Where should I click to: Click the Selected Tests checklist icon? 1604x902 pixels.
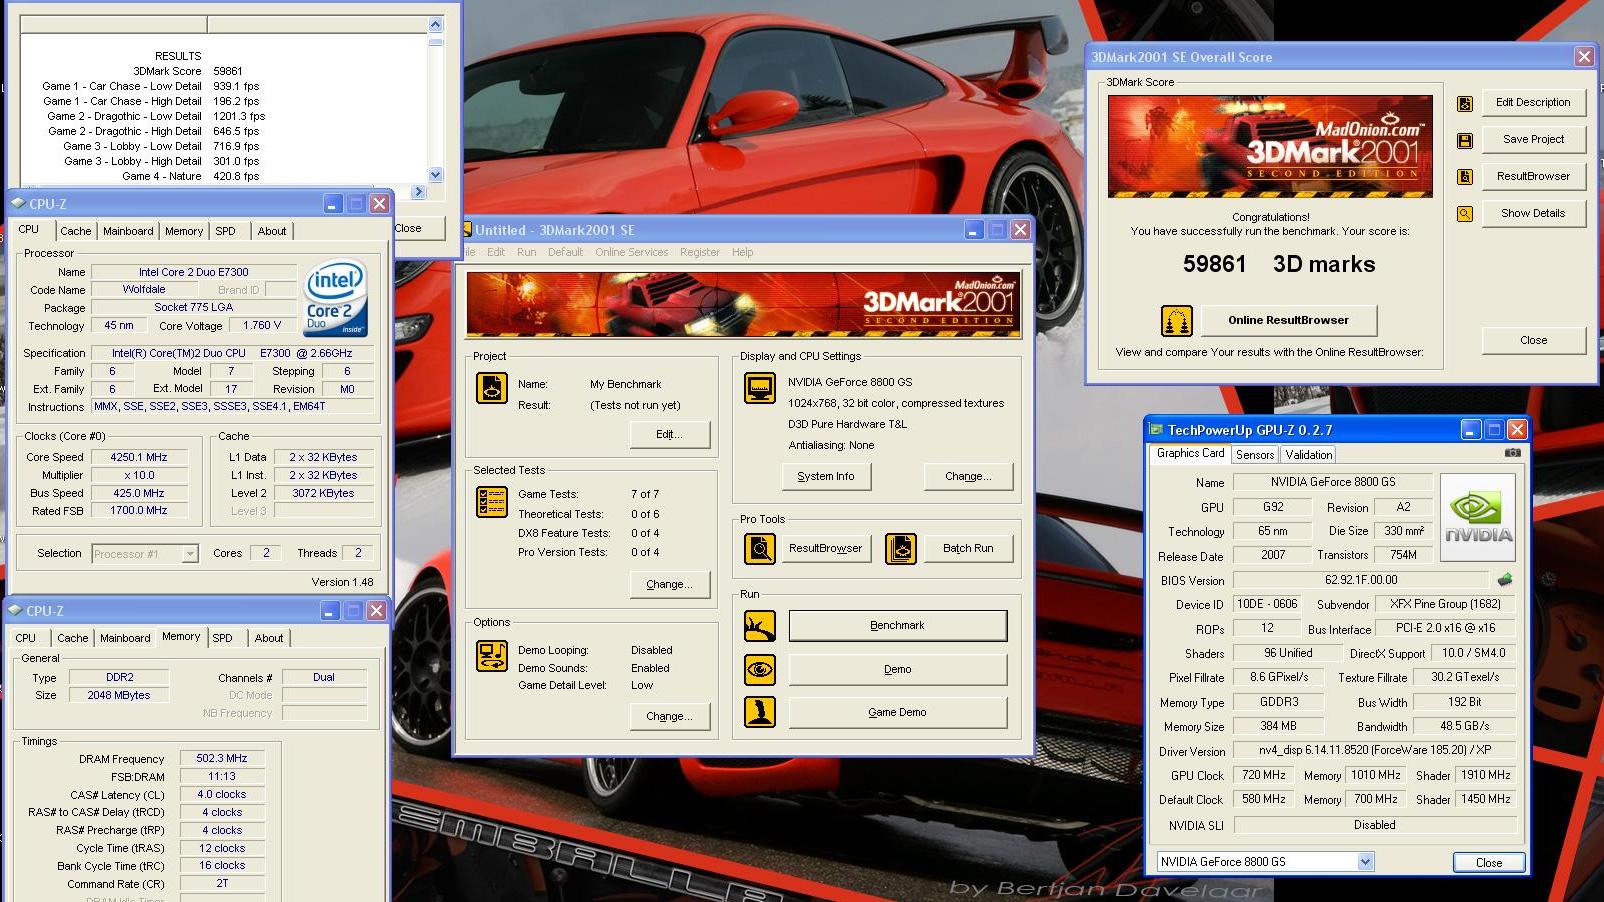[x=492, y=501]
